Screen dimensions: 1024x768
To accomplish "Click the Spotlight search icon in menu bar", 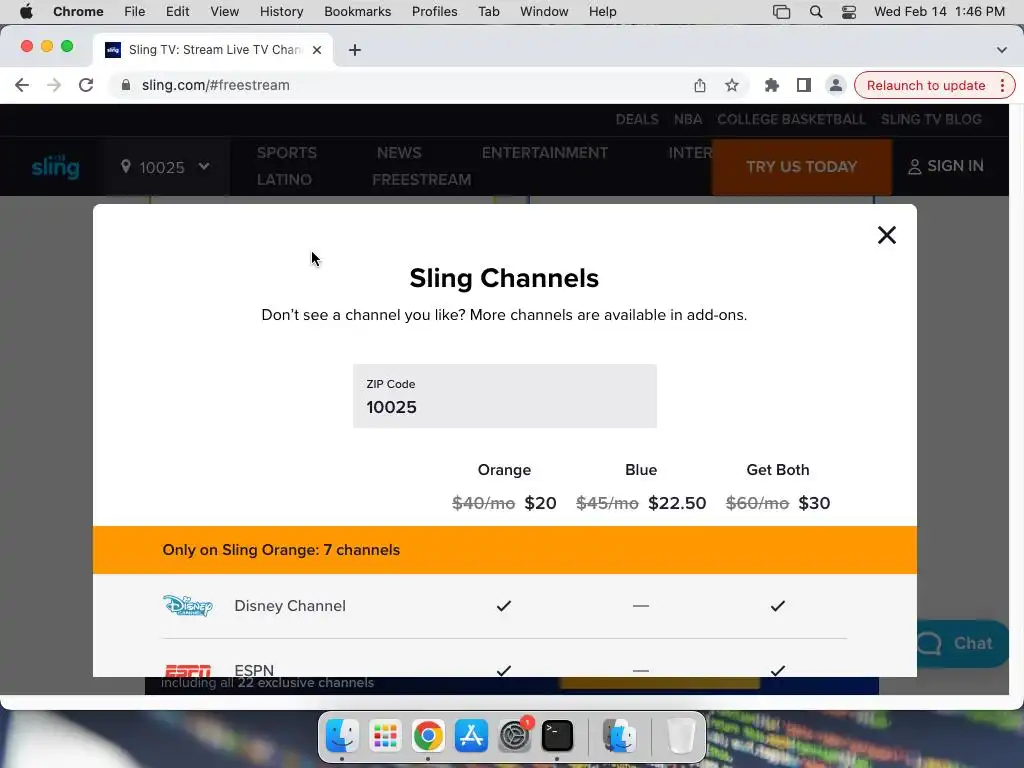I will point(816,12).
